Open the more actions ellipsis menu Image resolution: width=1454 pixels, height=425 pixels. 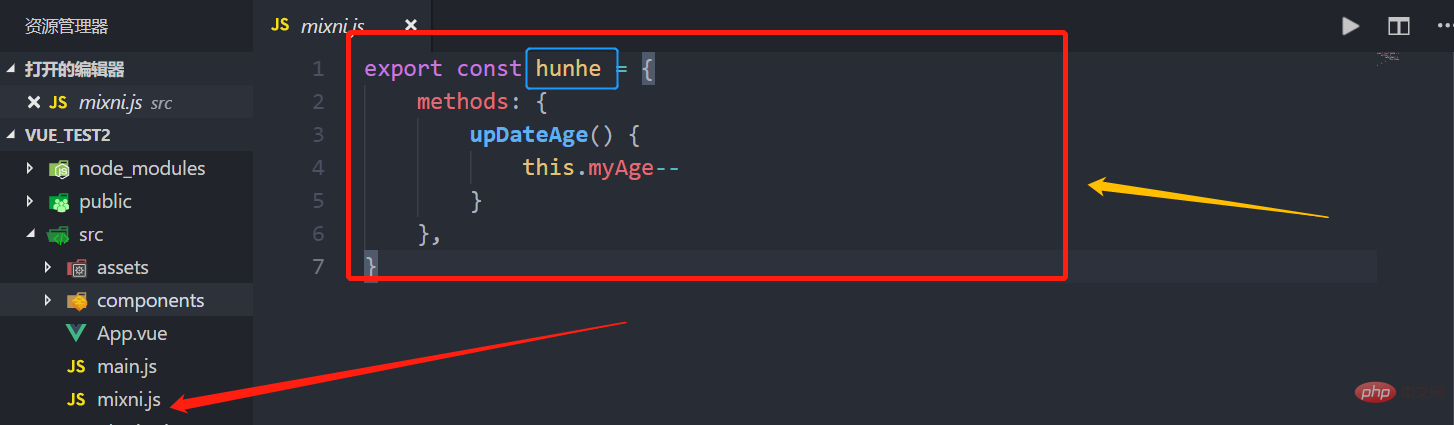click(x=1440, y=26)
